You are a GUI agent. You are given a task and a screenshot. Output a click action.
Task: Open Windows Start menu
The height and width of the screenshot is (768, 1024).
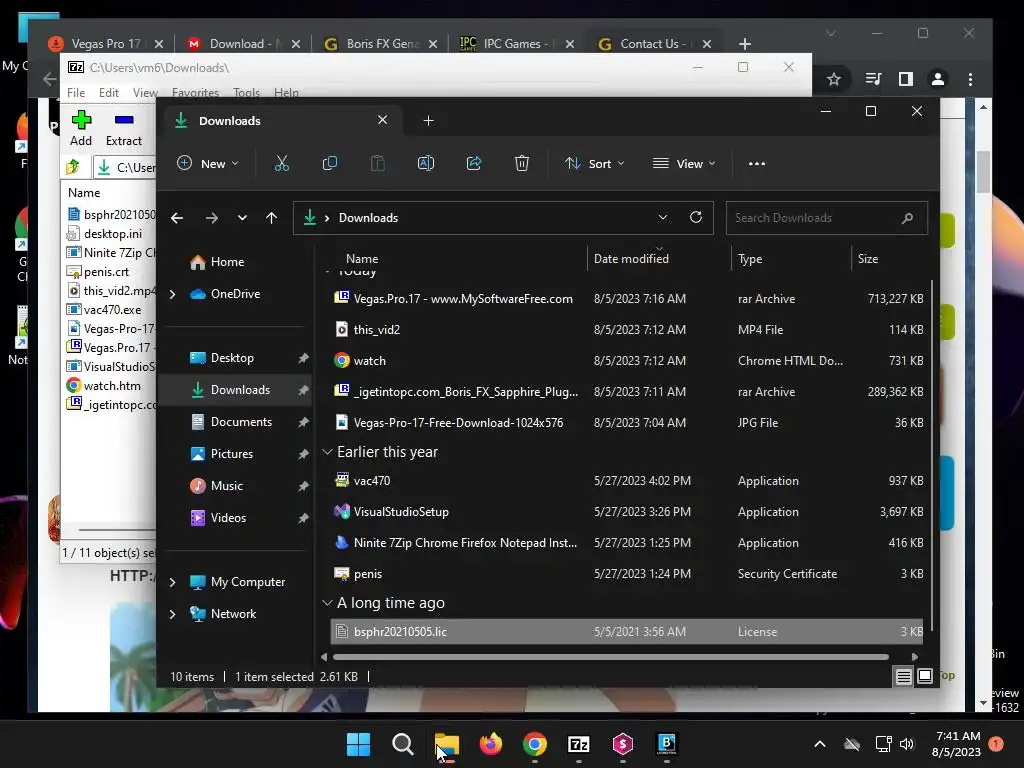(x=359, y=744)
